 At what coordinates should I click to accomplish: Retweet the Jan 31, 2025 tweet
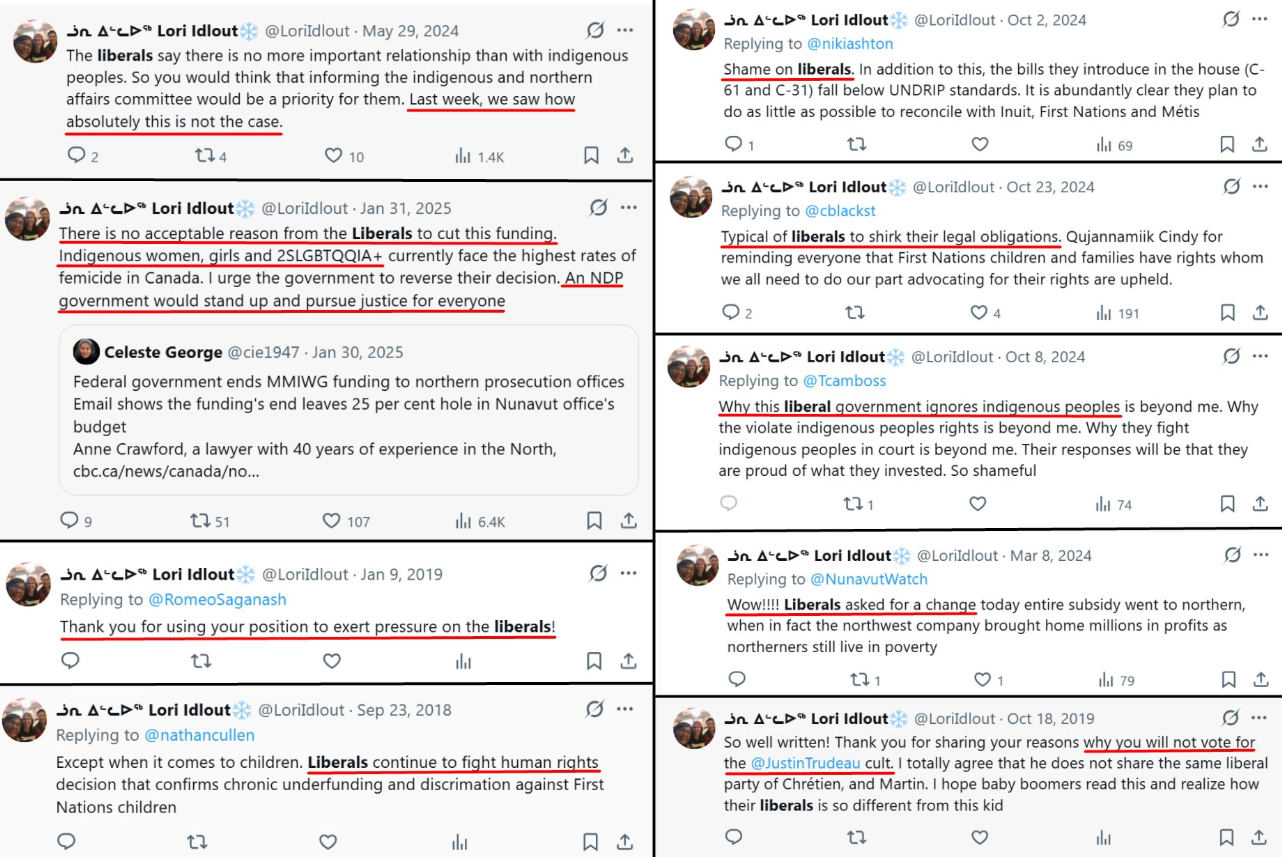click(x=201, y=520)
